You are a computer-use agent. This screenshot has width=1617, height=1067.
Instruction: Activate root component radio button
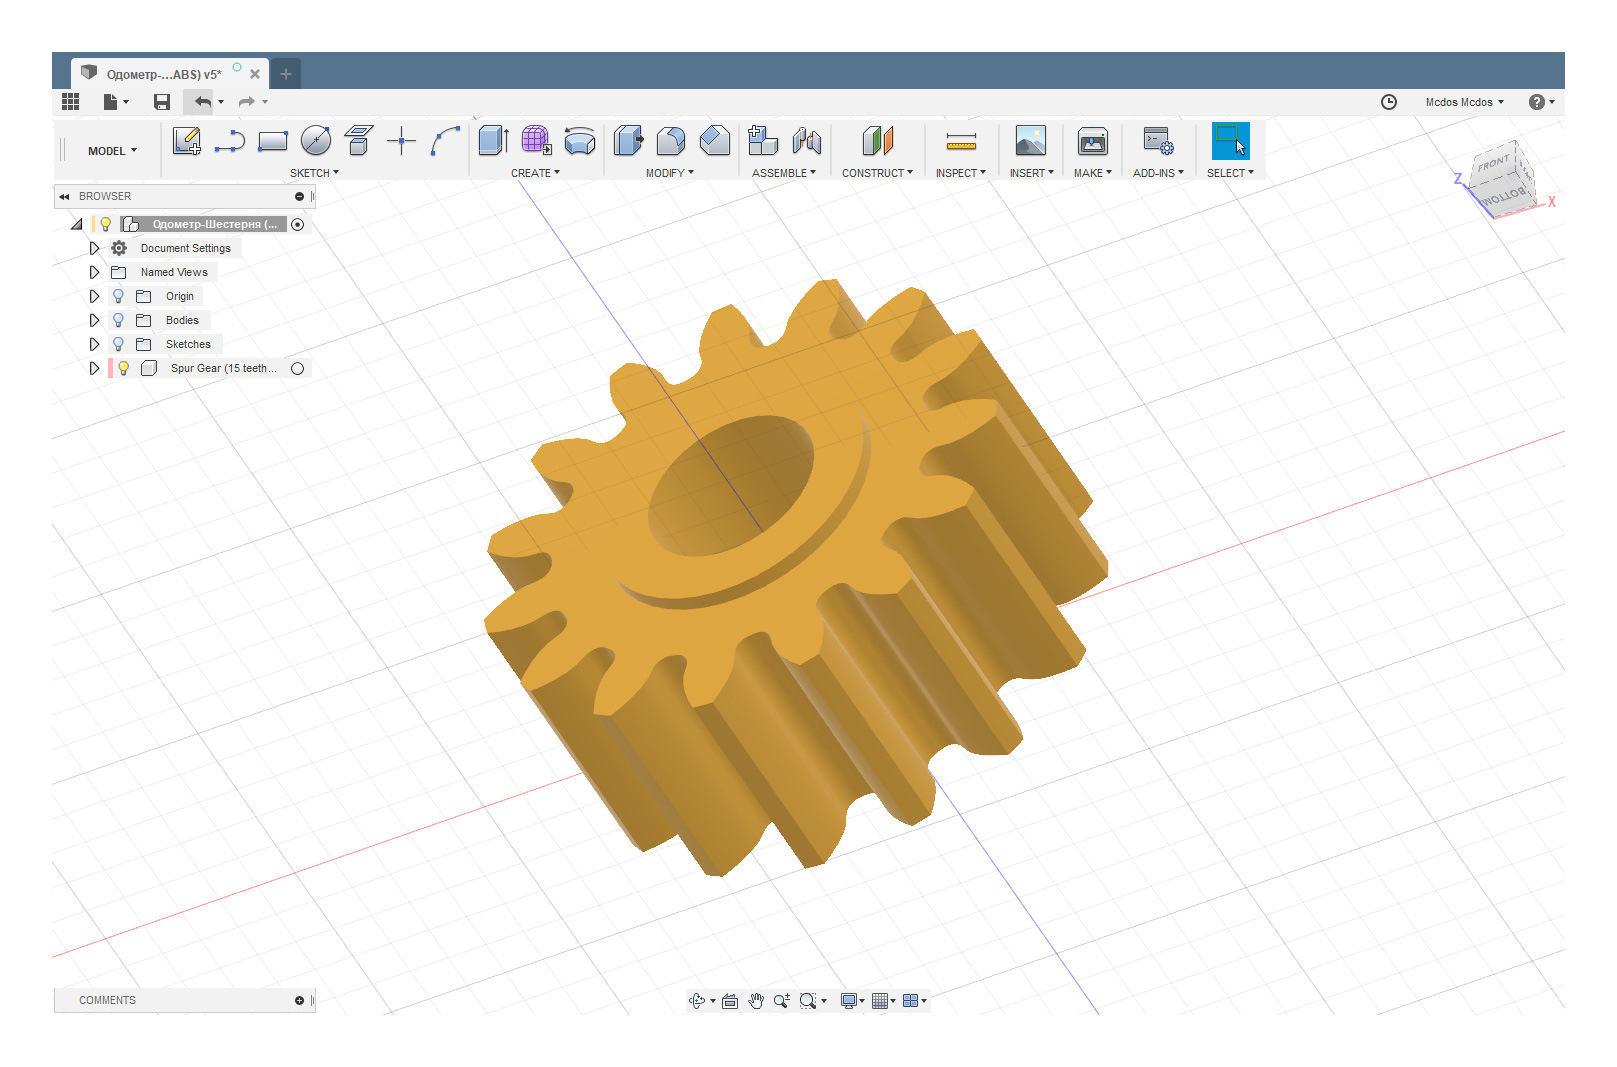297,224
